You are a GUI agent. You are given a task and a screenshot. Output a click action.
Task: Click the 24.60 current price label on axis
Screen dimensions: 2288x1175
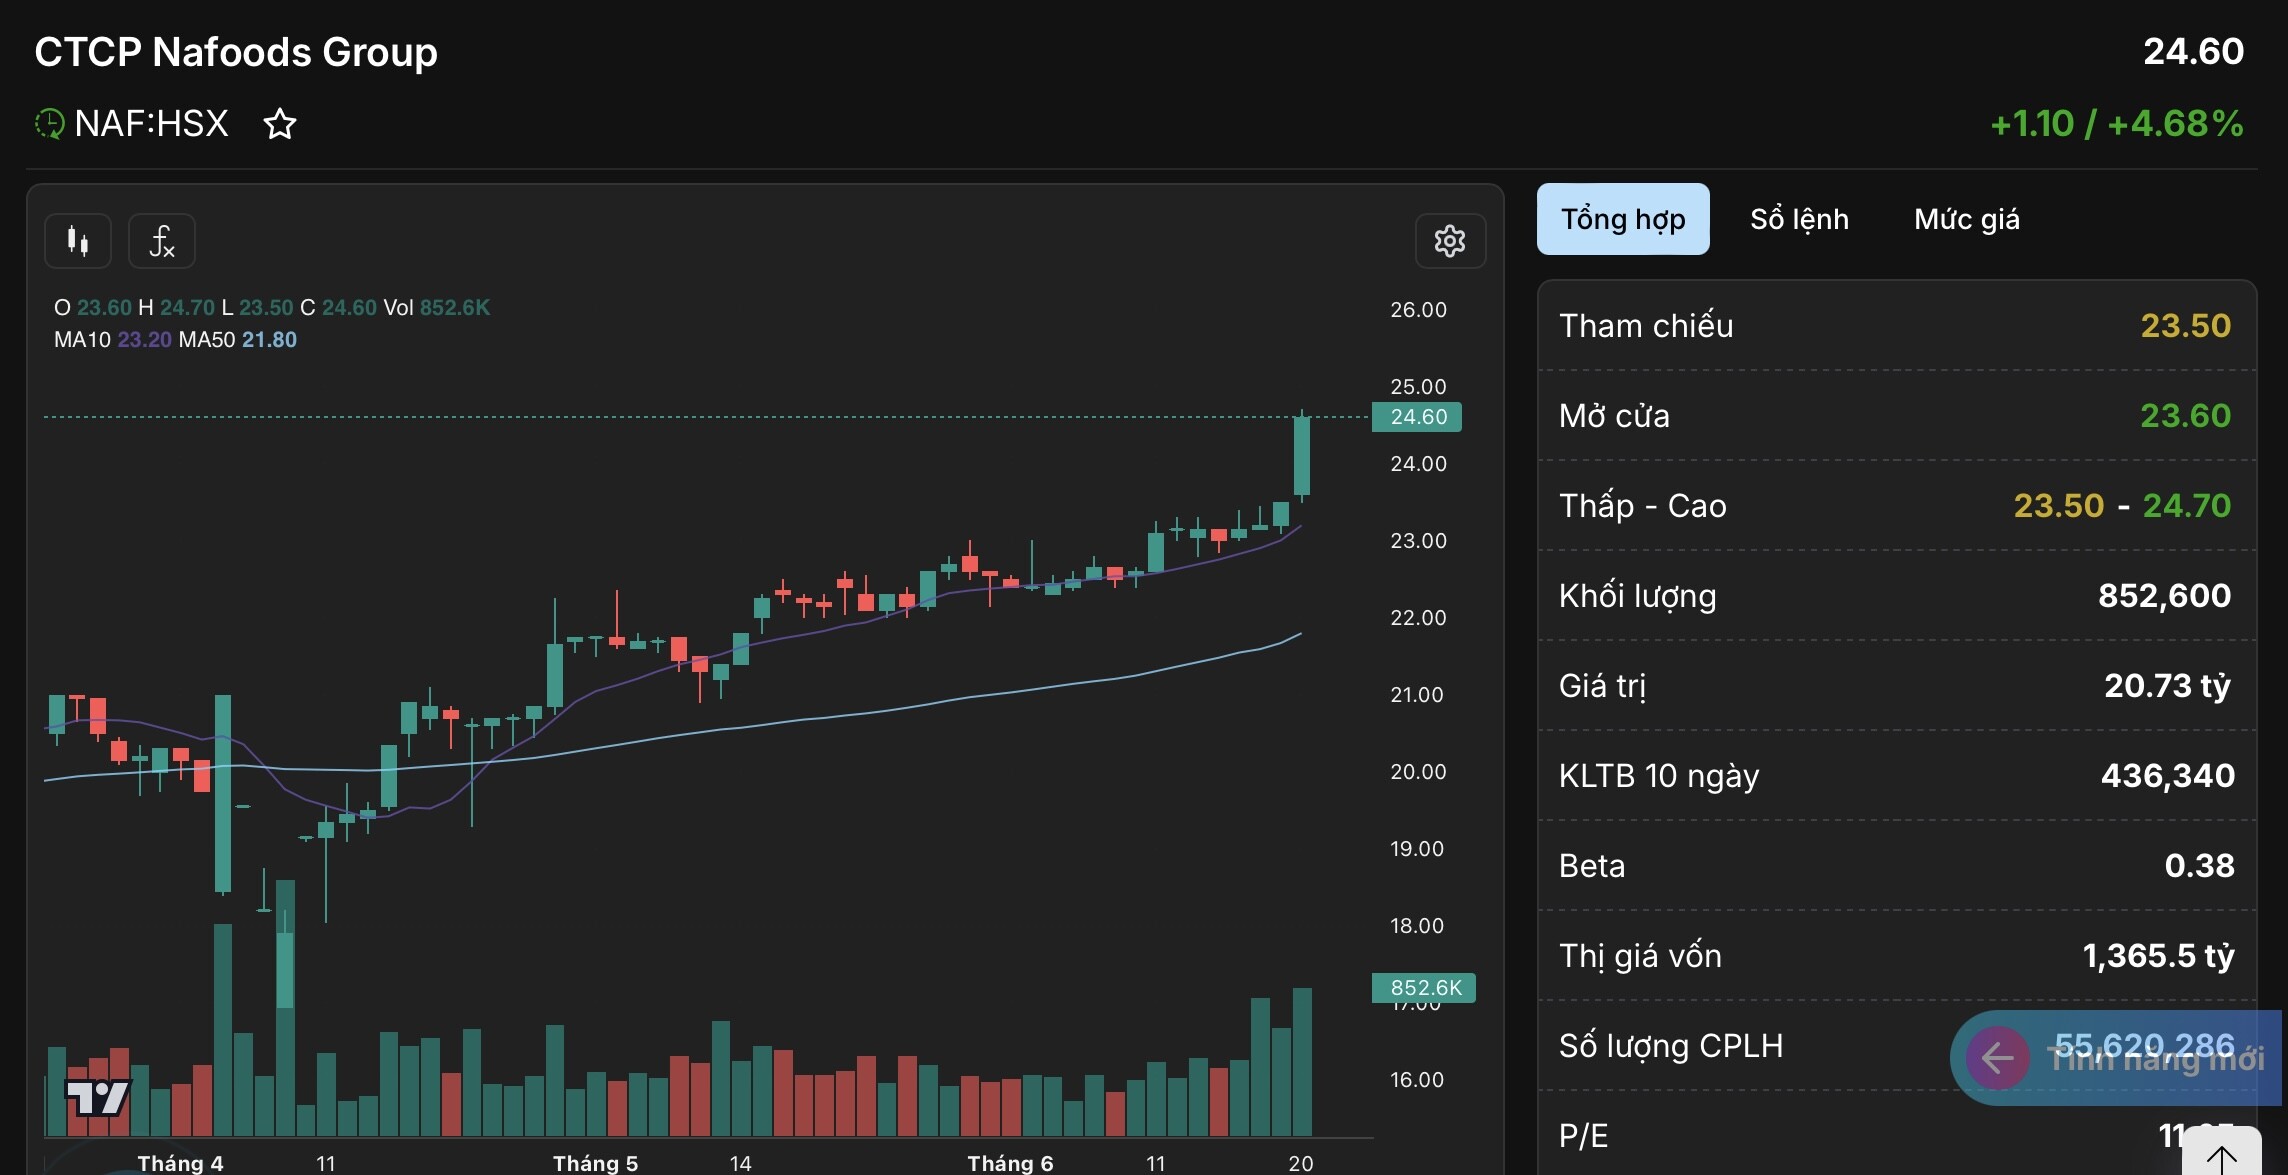[x=1417, y=417]
